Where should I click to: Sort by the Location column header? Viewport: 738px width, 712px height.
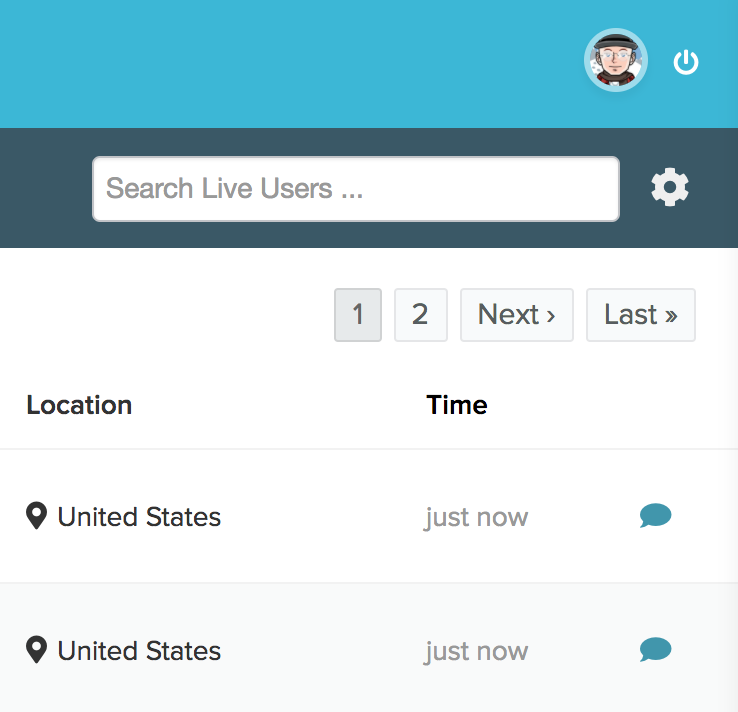pyautogui.click(x=79, y=405)
